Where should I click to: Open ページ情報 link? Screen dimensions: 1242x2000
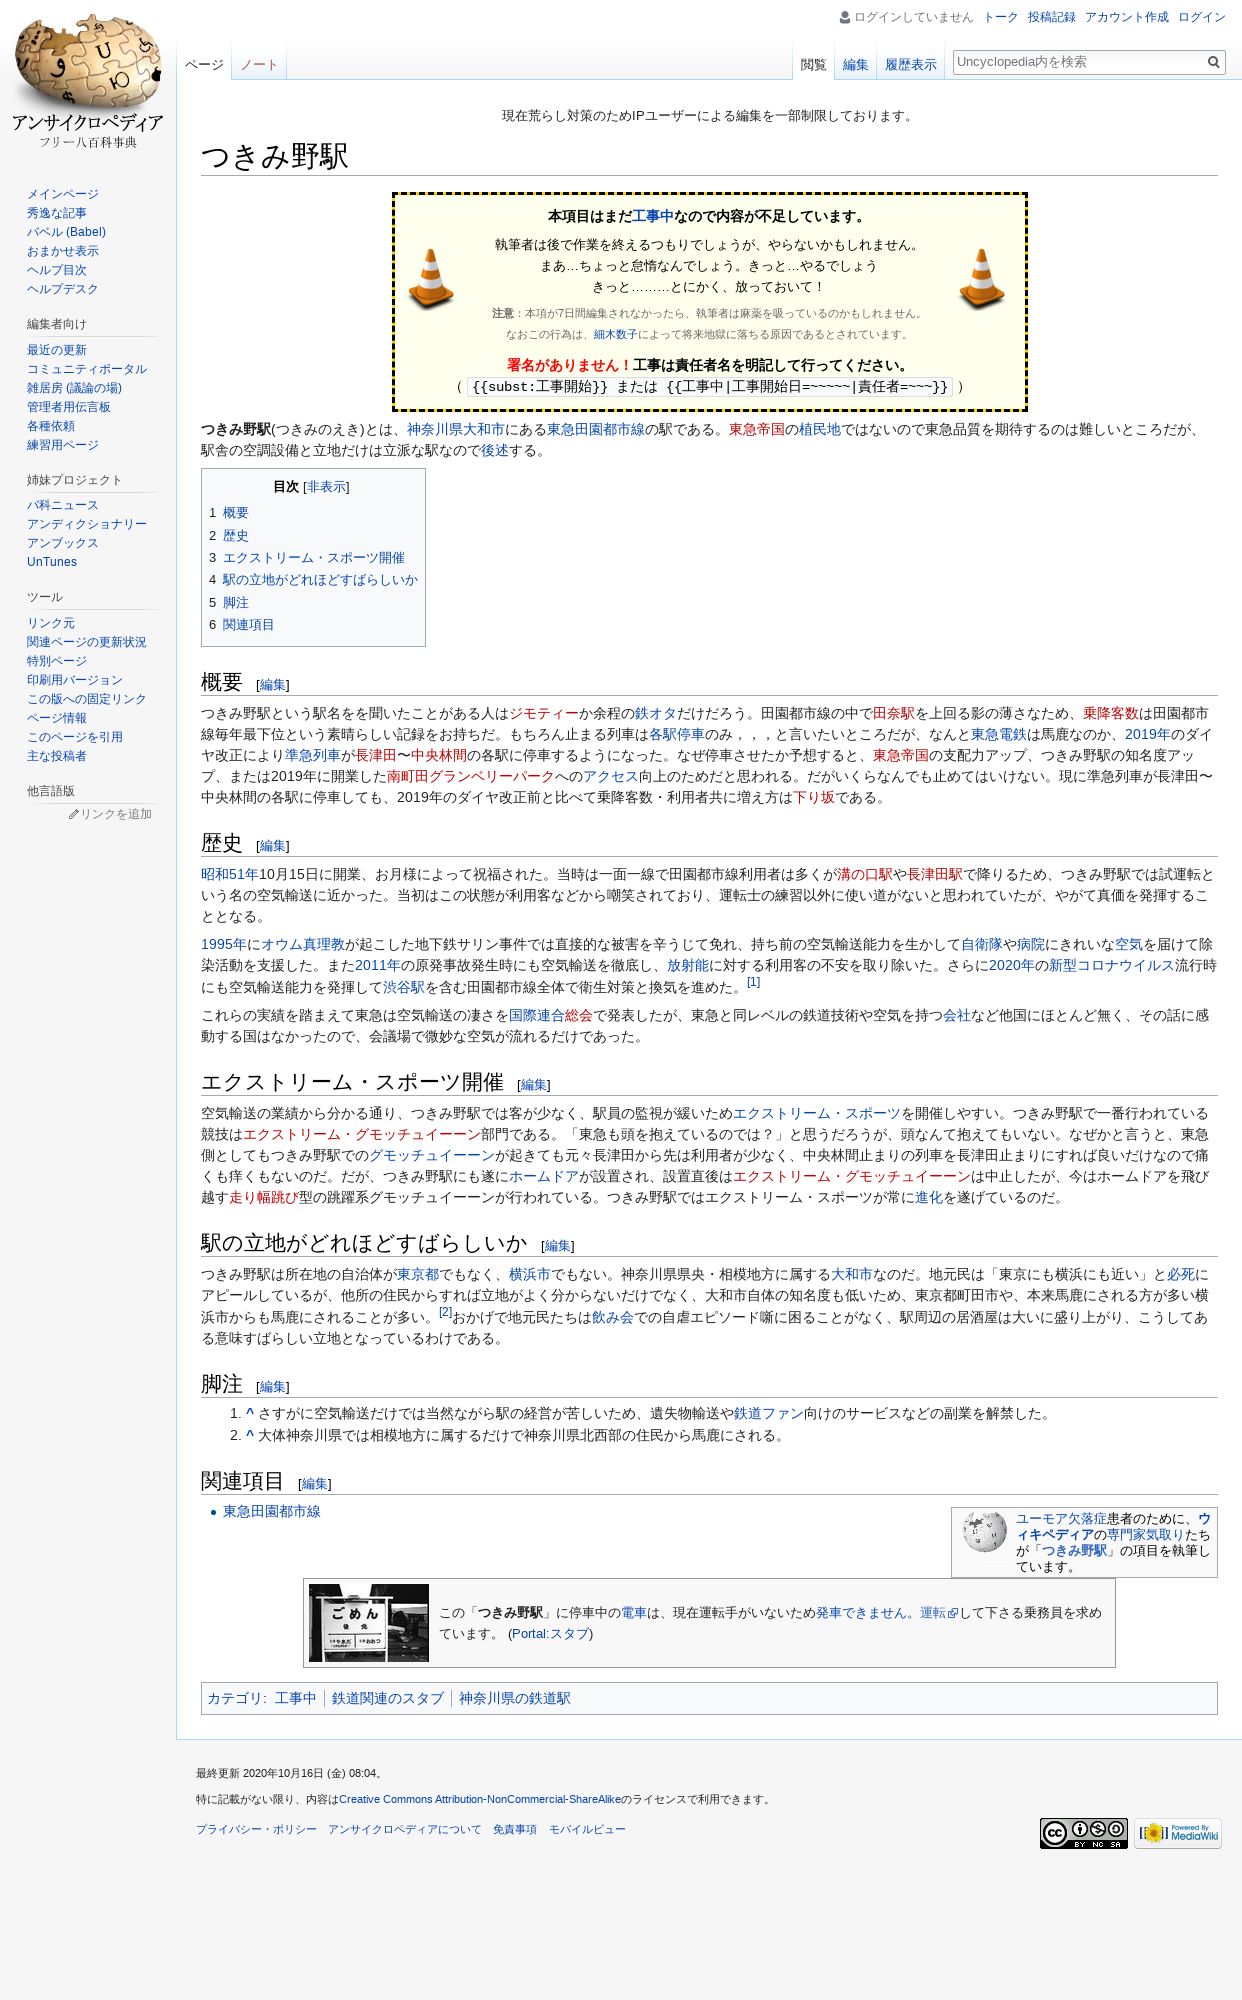tap(57, 718)
